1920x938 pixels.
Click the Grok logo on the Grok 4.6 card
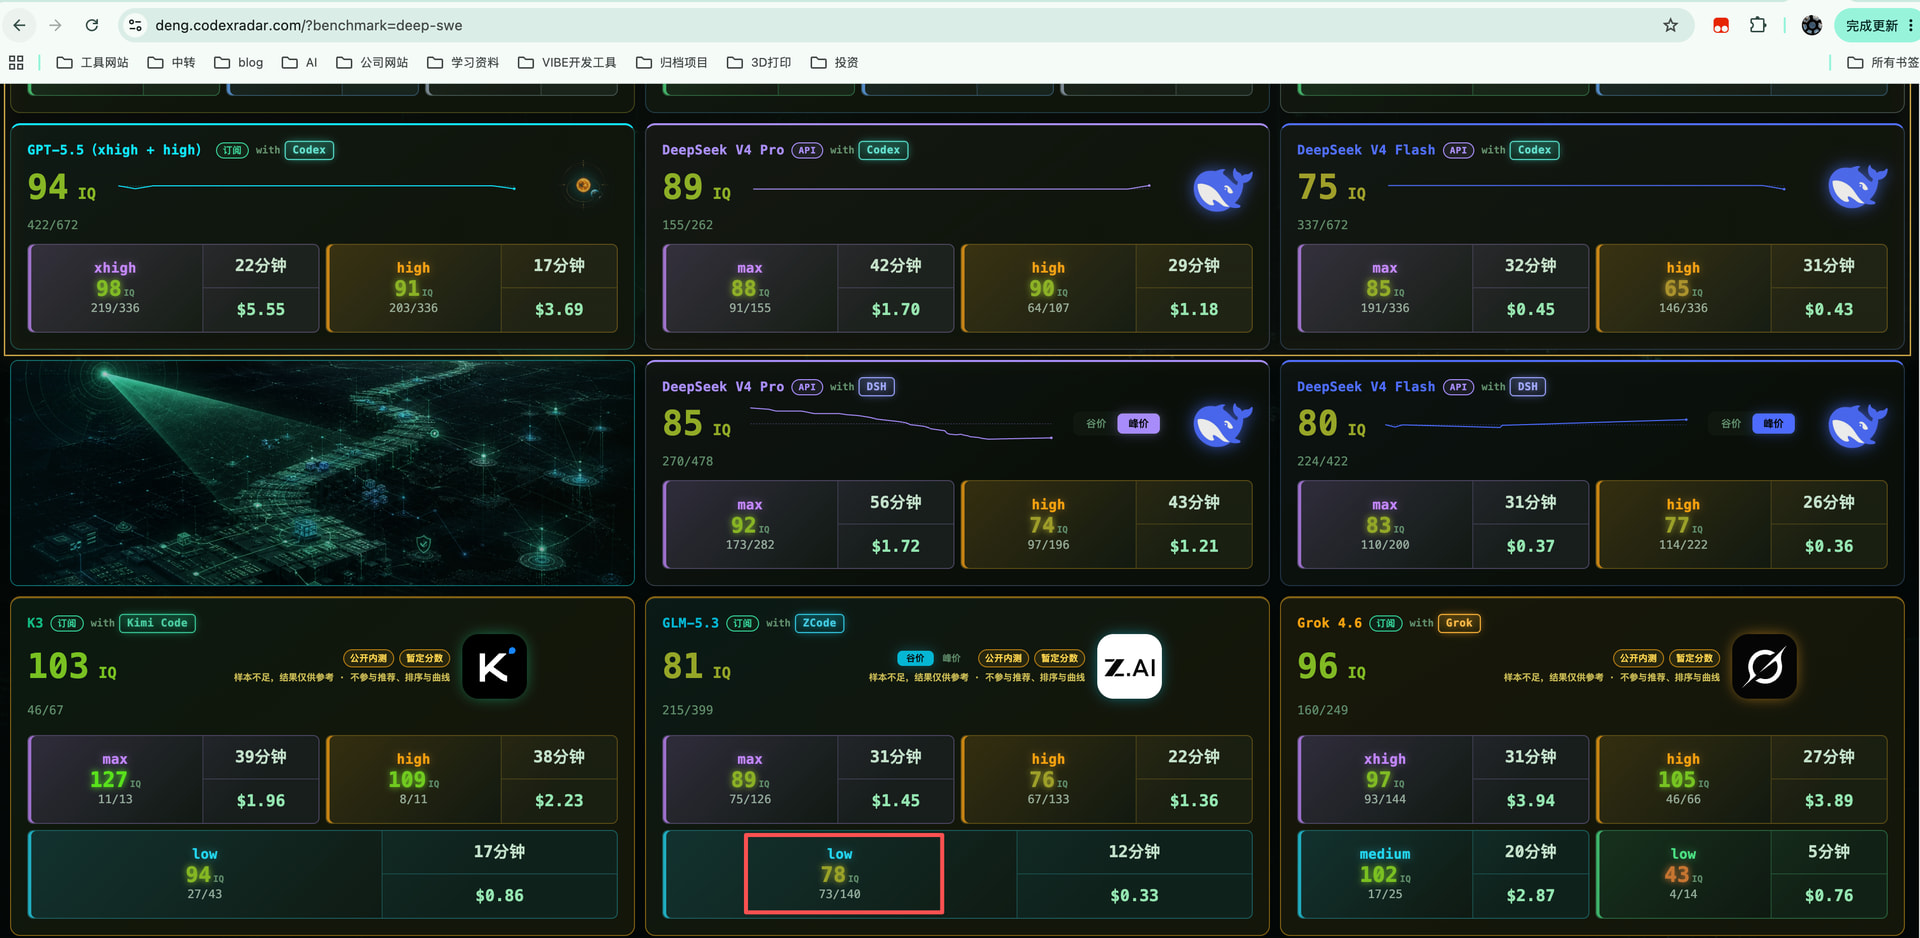coord(1764,666)
